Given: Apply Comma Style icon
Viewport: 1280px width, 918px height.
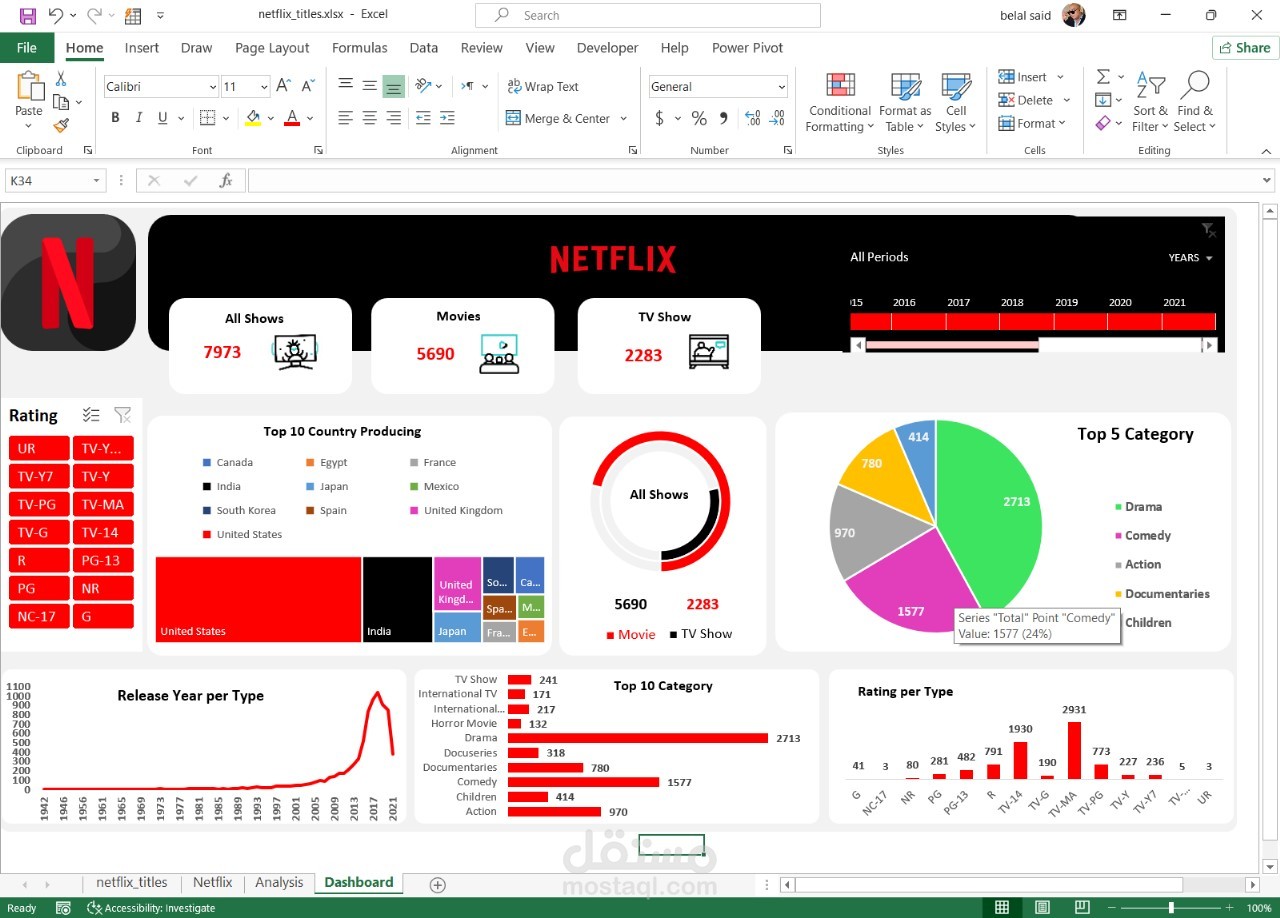Looking at the screenshot, I should (724, 118).
